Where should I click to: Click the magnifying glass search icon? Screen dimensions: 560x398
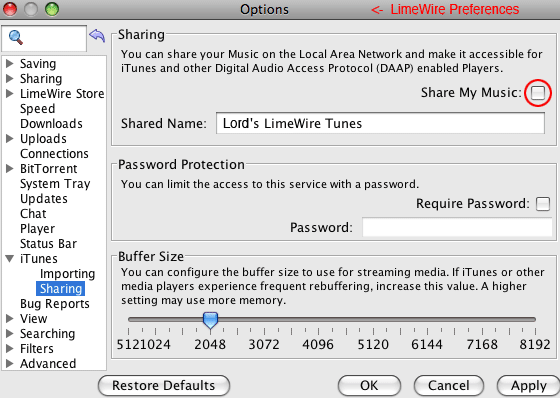click(x=16, y=38)
